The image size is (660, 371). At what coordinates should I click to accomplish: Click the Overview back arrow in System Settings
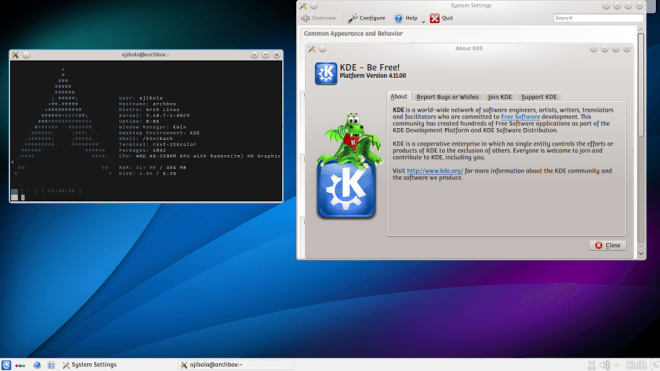click(x=319, y=18)
